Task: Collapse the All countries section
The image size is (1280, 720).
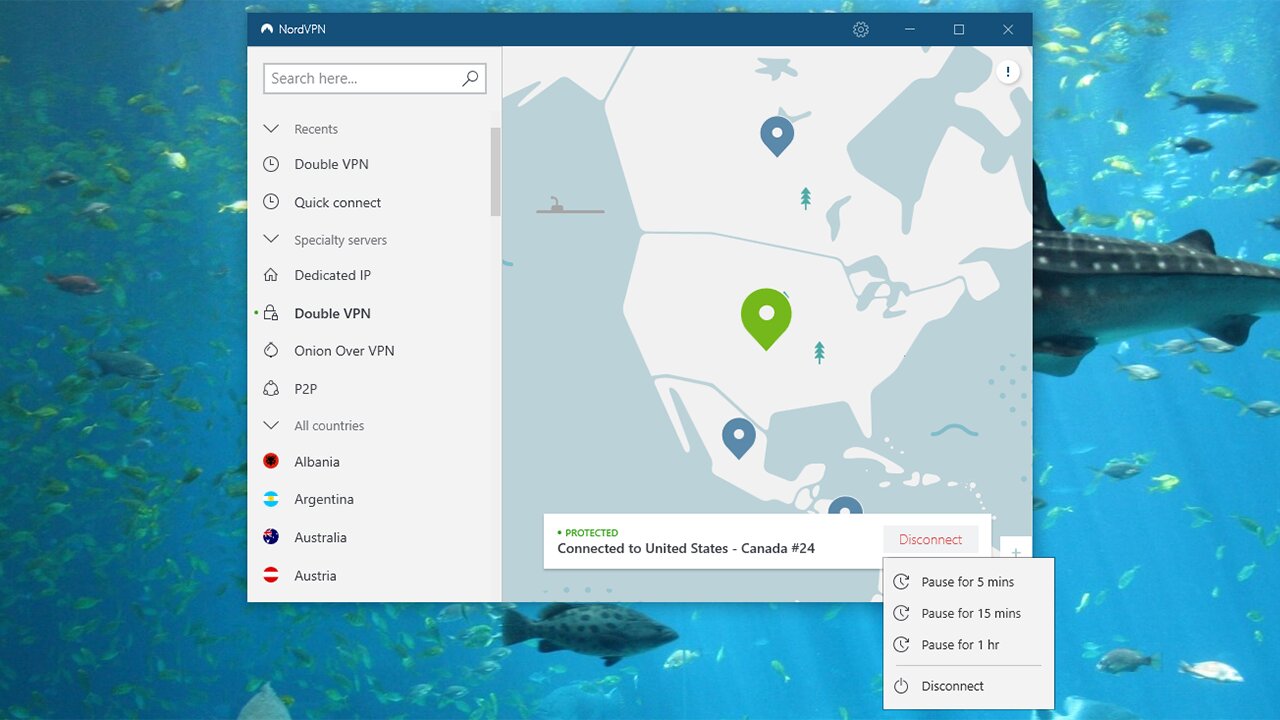Action: click(270, 426)
